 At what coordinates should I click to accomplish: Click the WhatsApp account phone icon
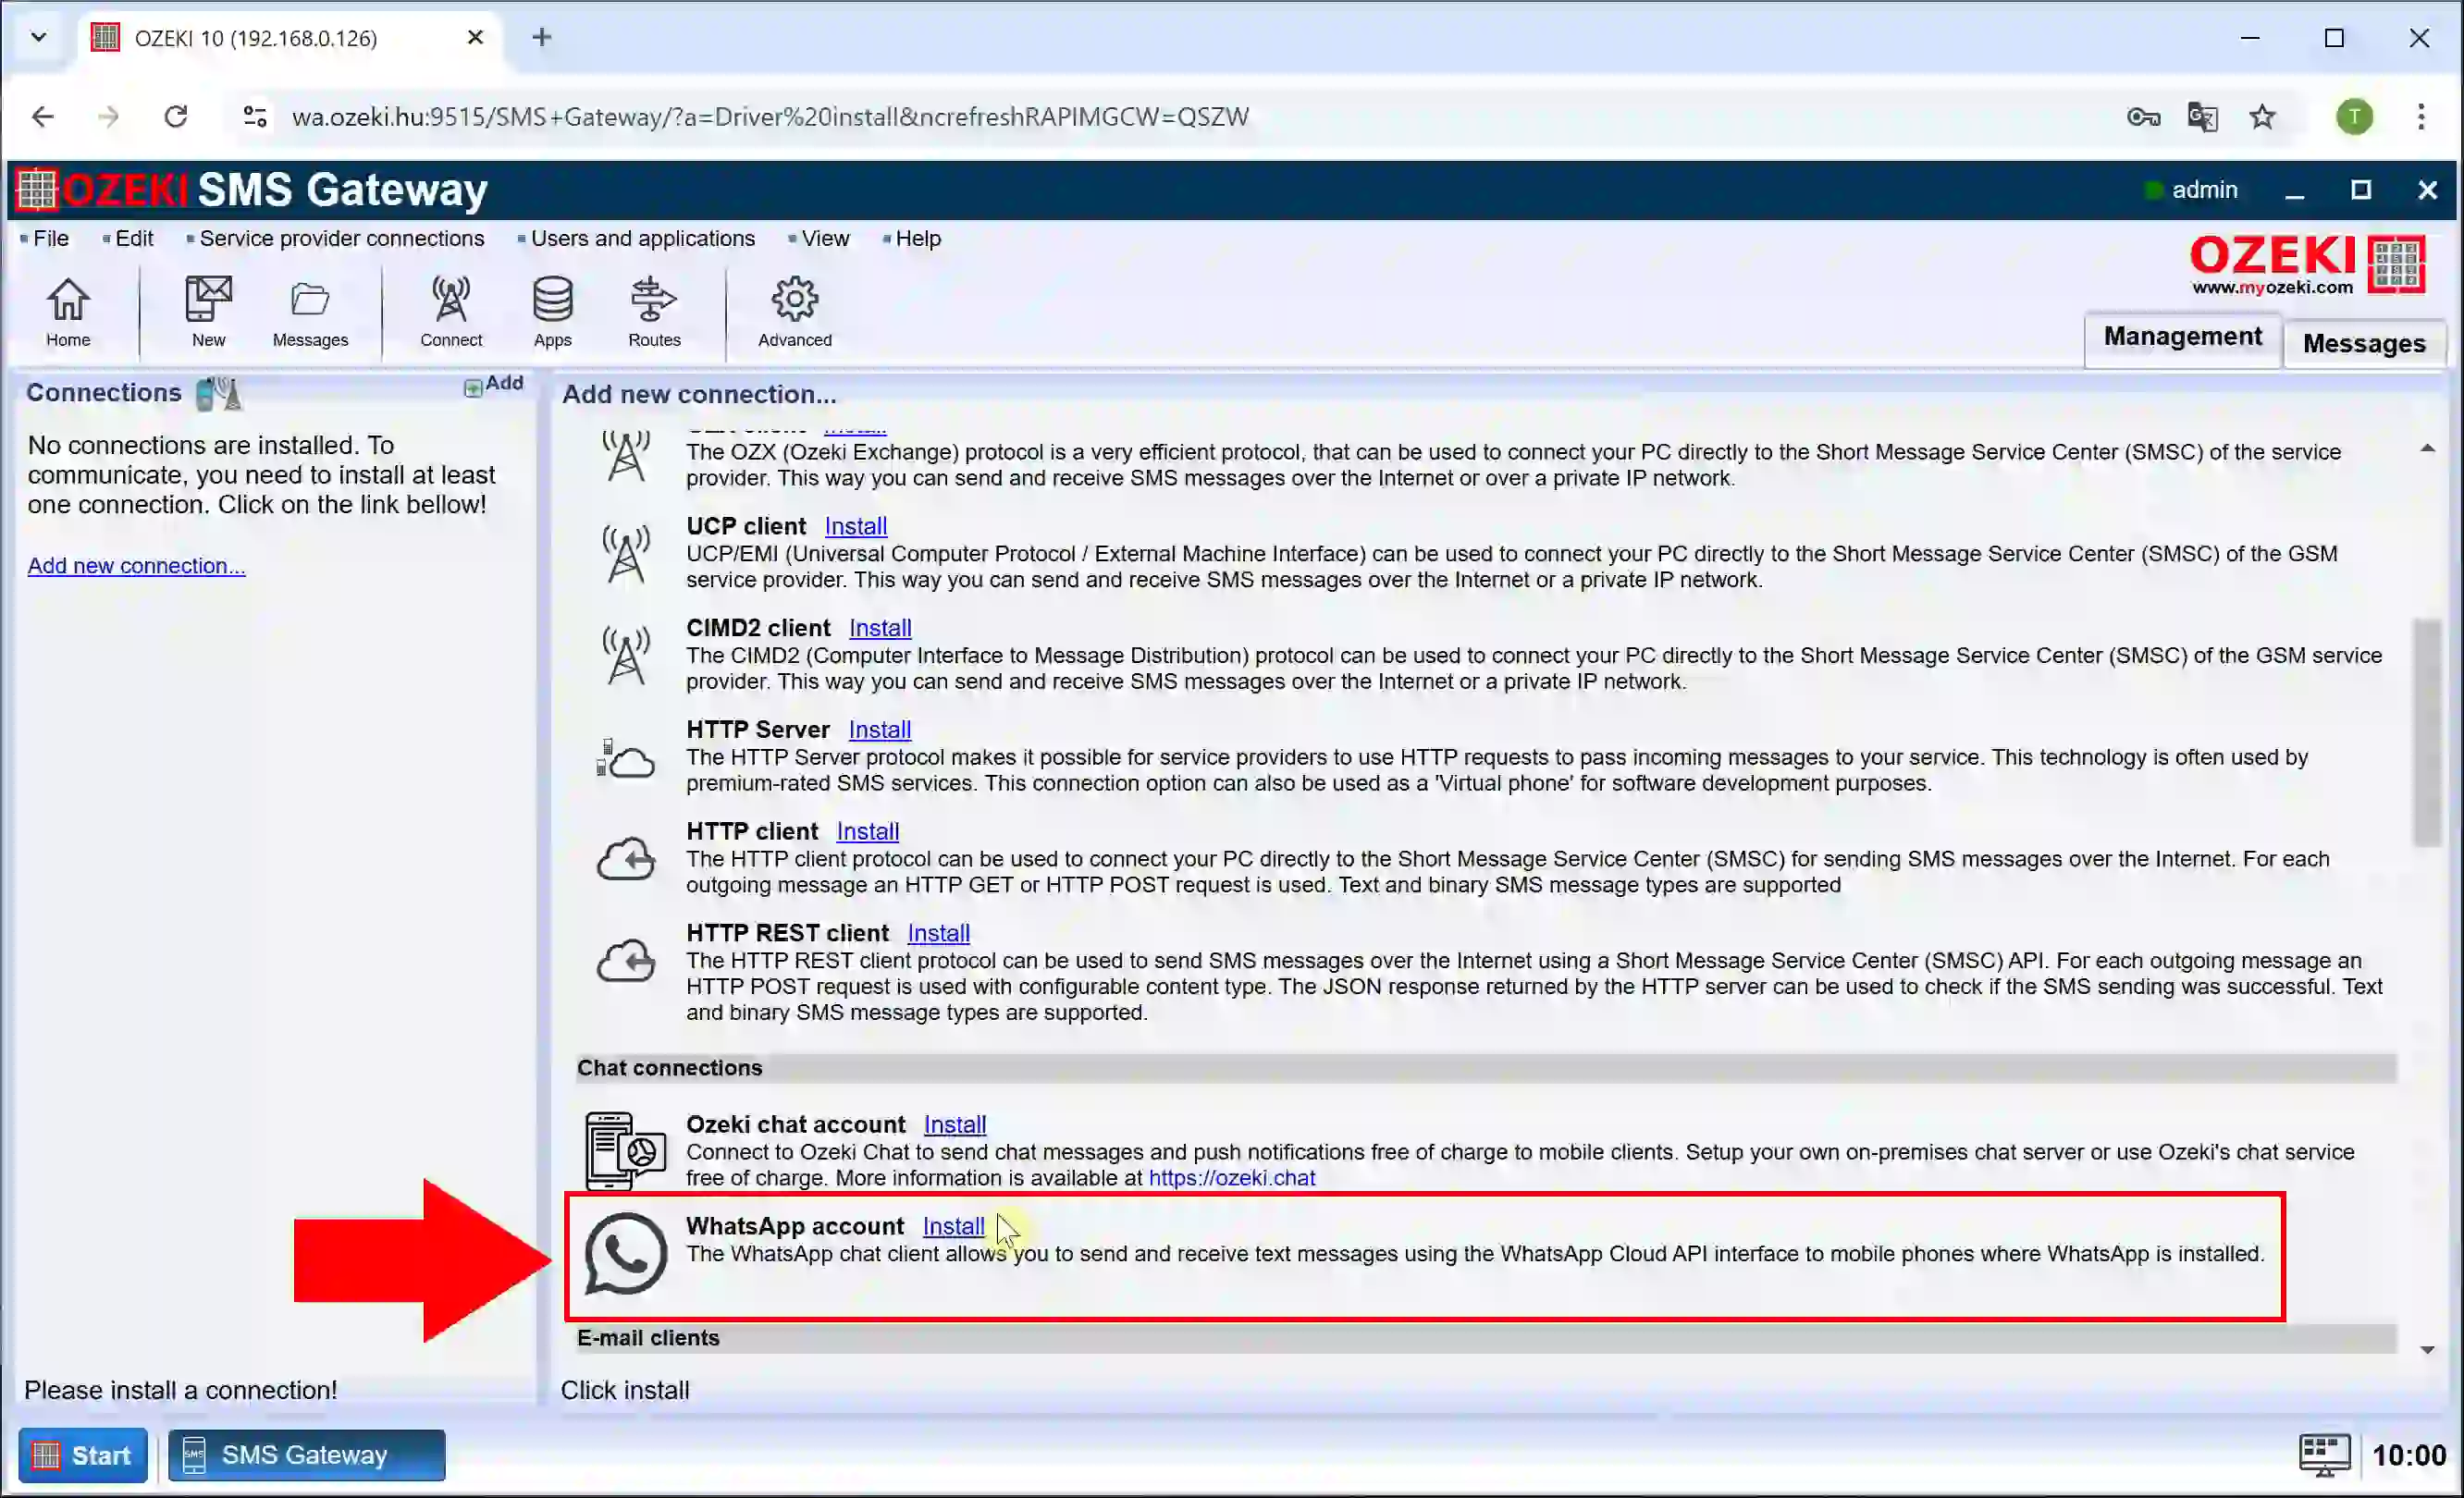(x=626, y=1253)
